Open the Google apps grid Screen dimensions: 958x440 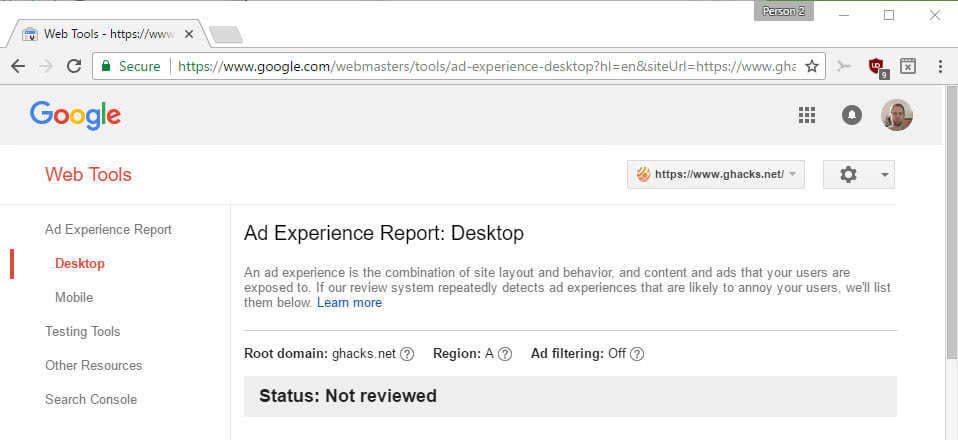(x=807, y=115)
